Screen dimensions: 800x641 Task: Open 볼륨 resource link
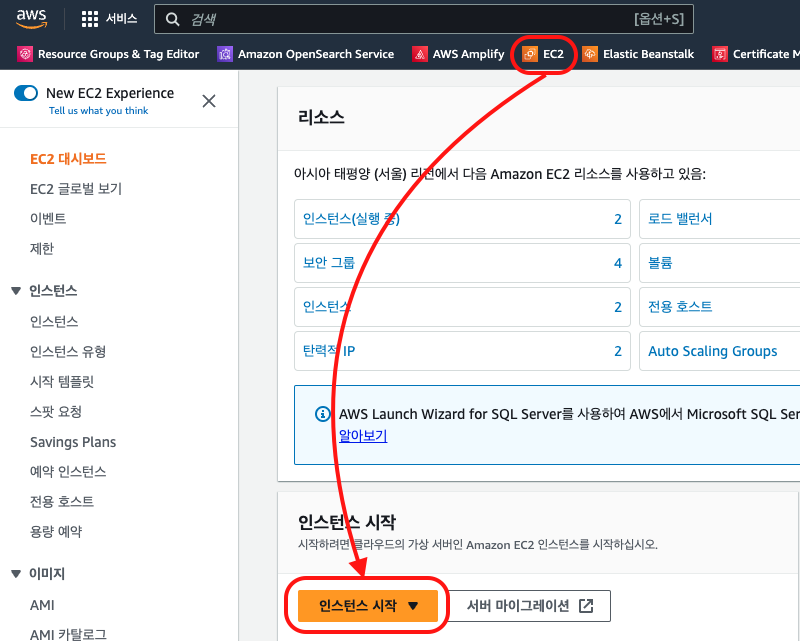tap(660, 263)
